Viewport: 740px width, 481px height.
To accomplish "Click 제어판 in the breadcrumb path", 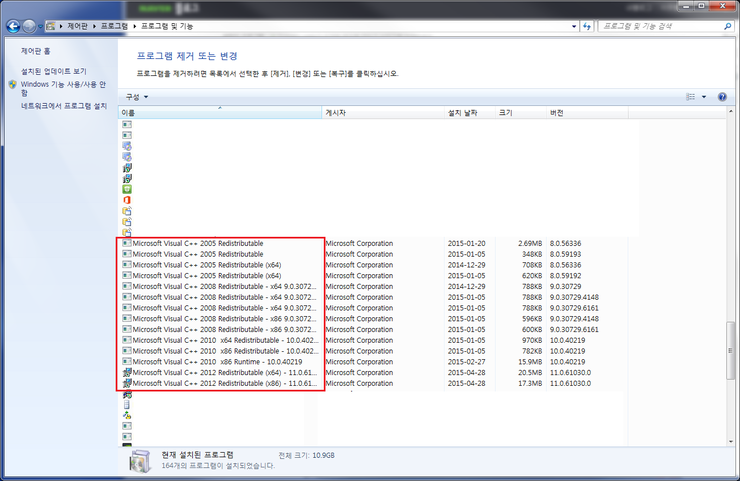I will tap(77, 26).
